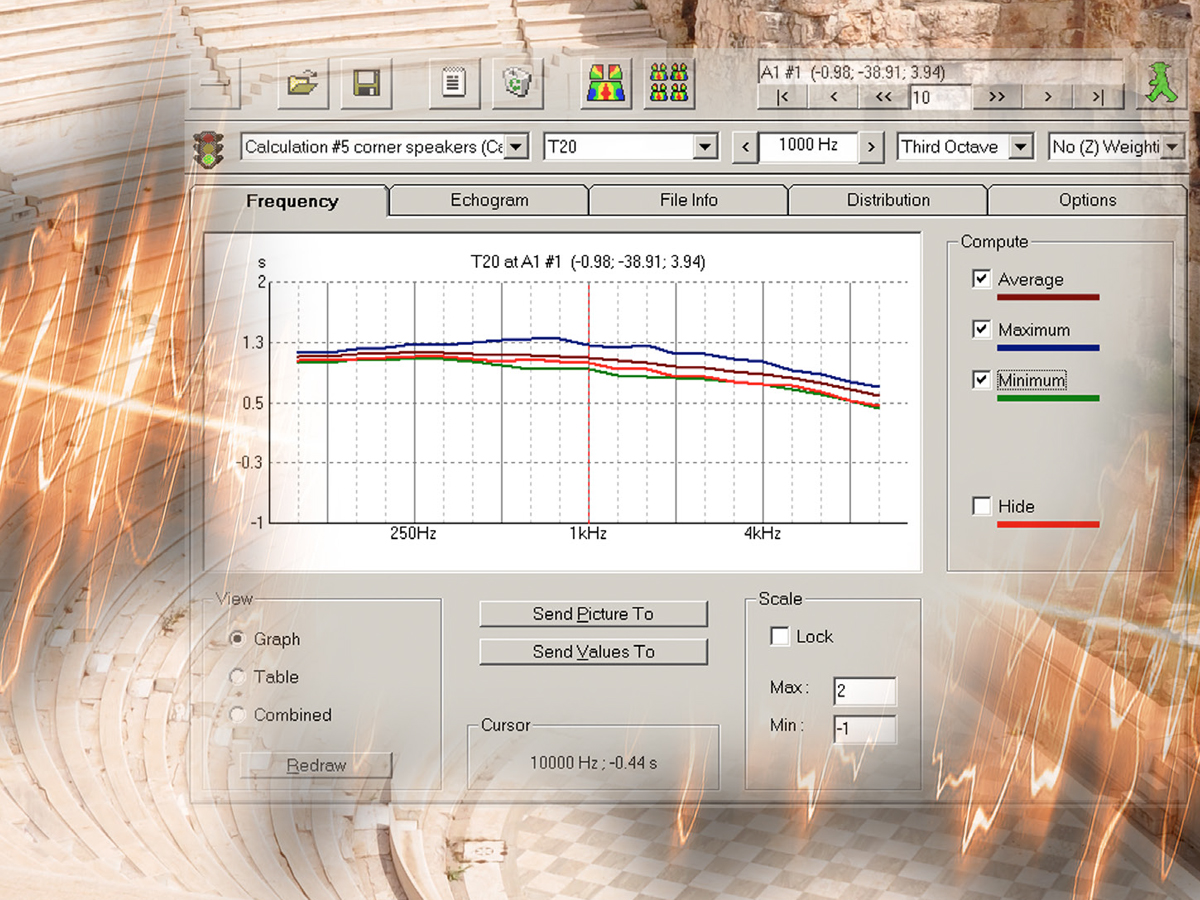Viewport: 1200px width, 900px height.
Task: Save the current results
Action: tap(366, 84)
